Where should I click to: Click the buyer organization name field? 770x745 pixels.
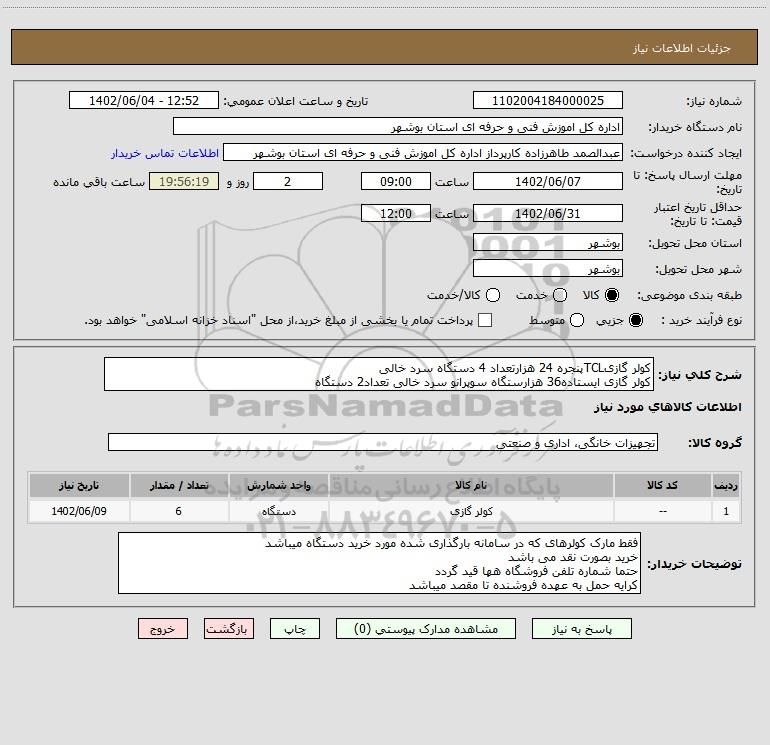coord(398,127)
